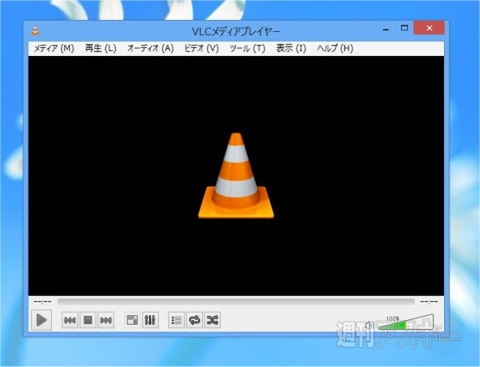The width and height of the screenshot is (480, 367).
Task: Mute audio via the speaker icon
Action: (369, 325)
